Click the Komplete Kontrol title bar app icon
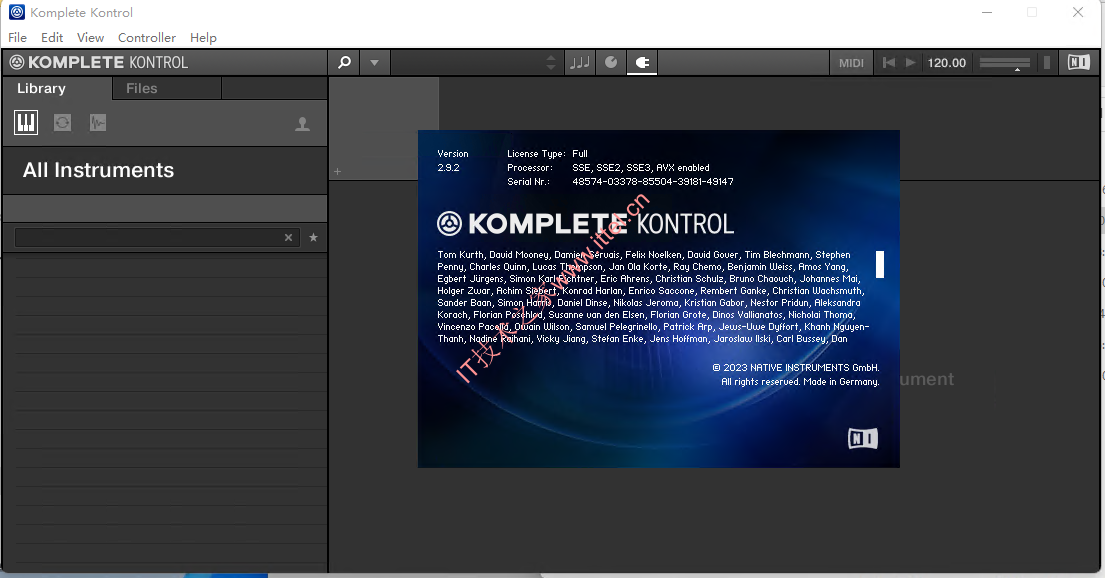Viewport: 1105px width, 578px height. pyautogui.click(x=17, y=12)
